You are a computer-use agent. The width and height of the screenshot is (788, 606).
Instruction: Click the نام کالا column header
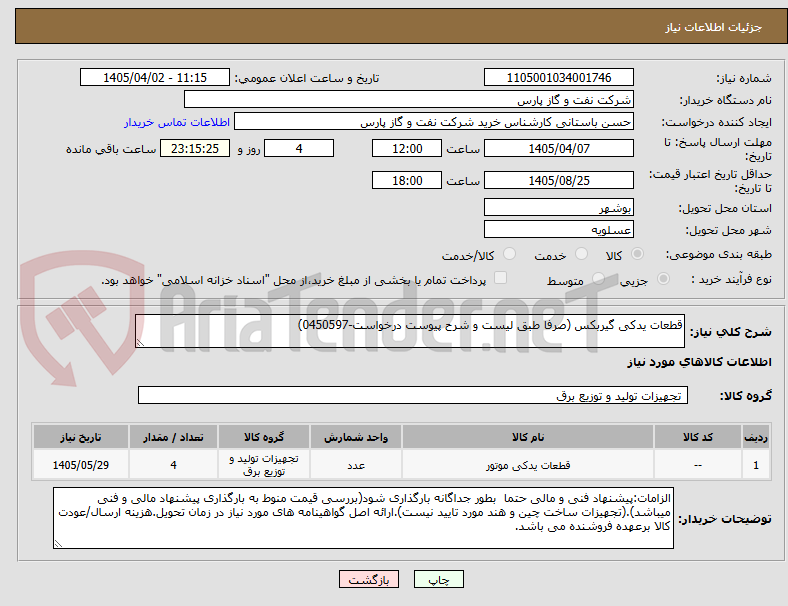528,437
